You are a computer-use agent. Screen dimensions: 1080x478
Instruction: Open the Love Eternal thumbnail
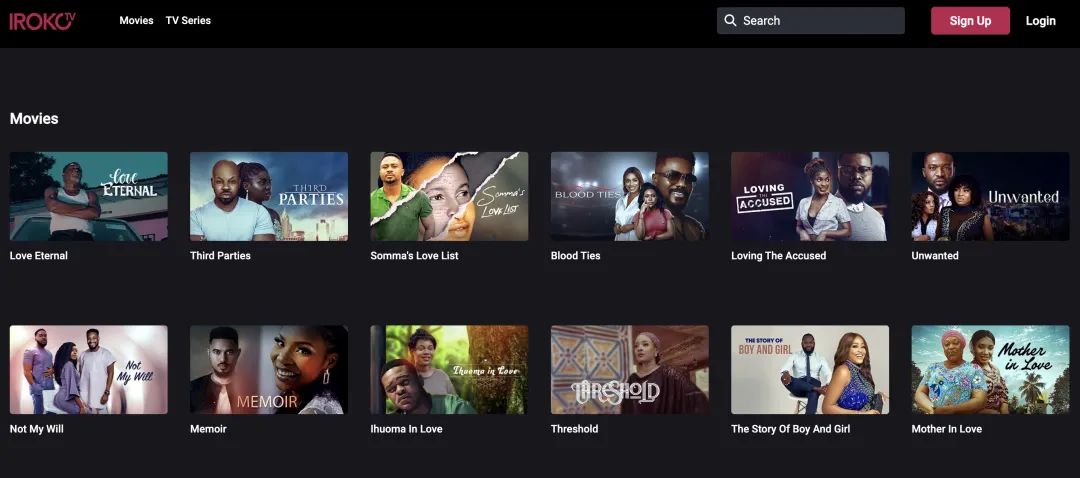pyautogui.click(x=89, y=196)
